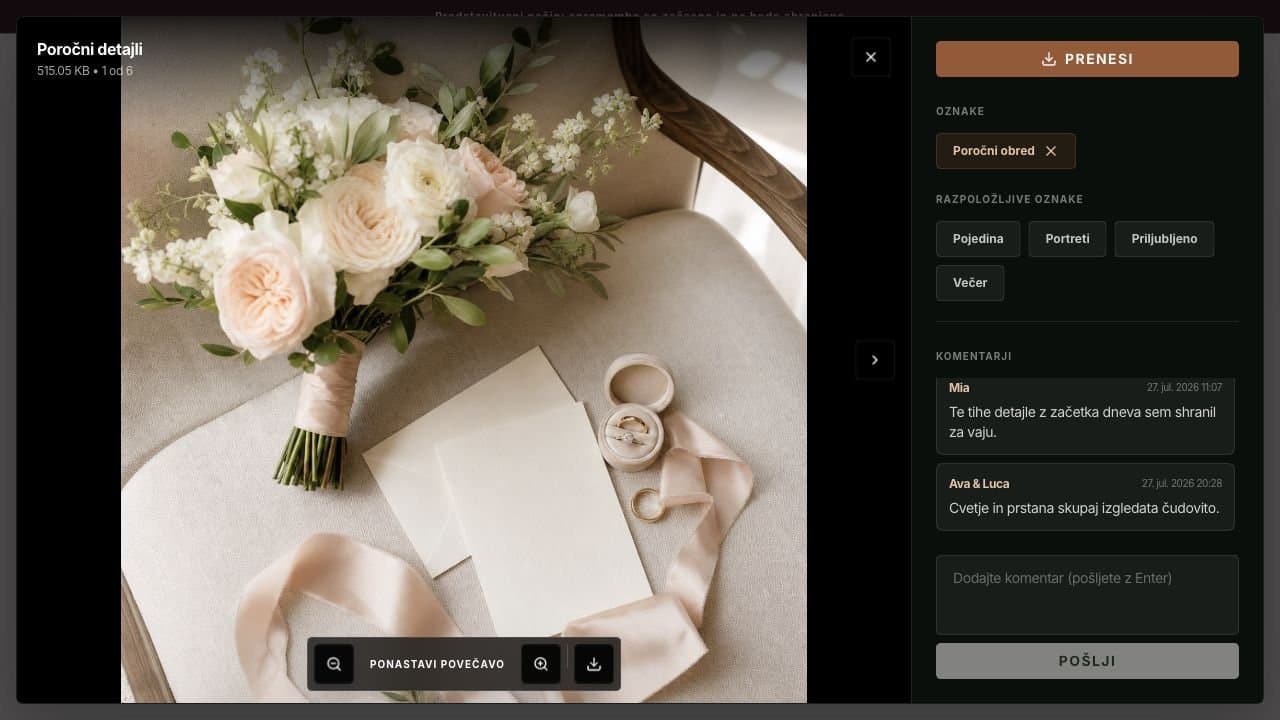Click the POŠLJI send button
Screen dimensions: 1280x720
[1087, 661]
